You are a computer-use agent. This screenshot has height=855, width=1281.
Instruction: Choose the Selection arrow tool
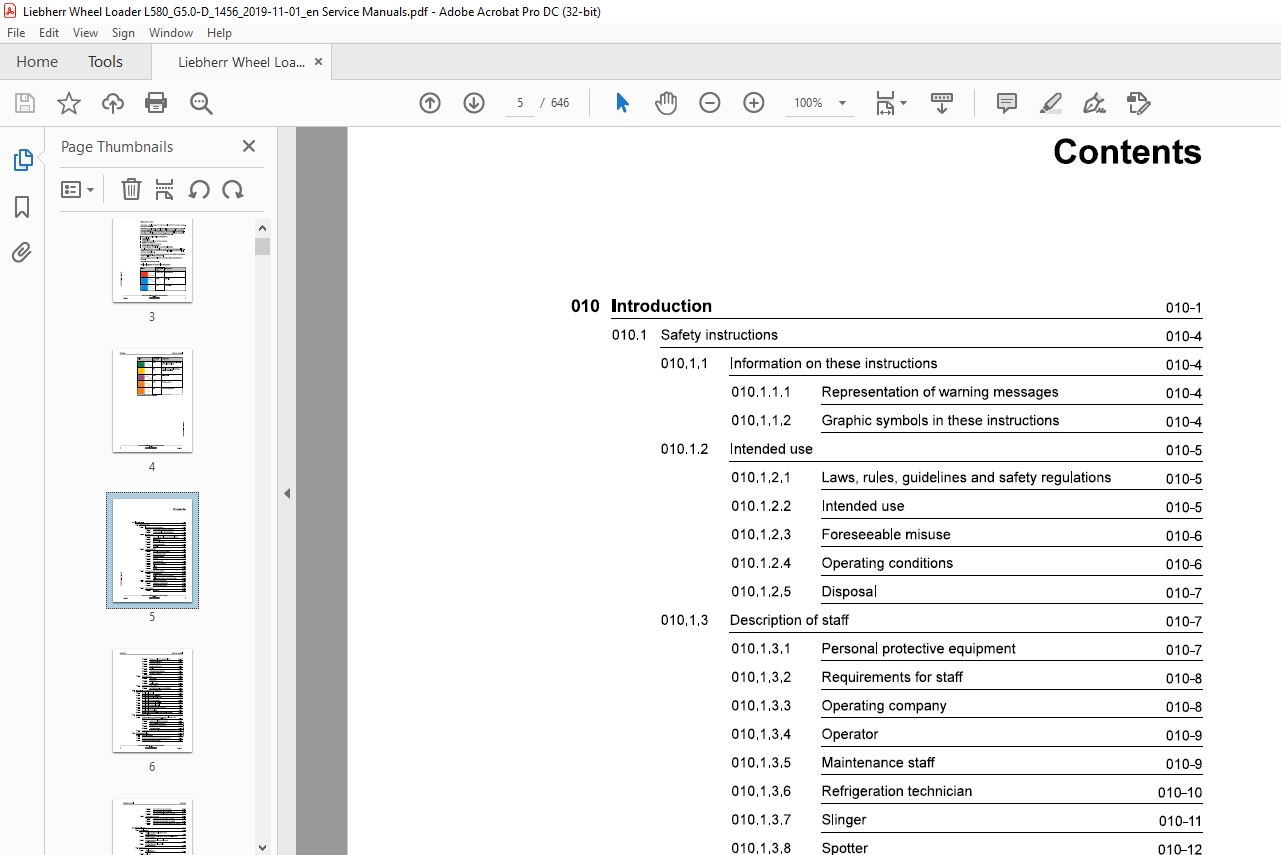pos(622,103)
